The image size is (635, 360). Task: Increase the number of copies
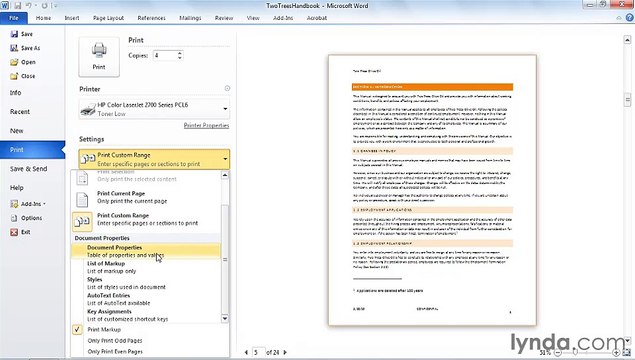pyautogui.click(x=180, y=53)
